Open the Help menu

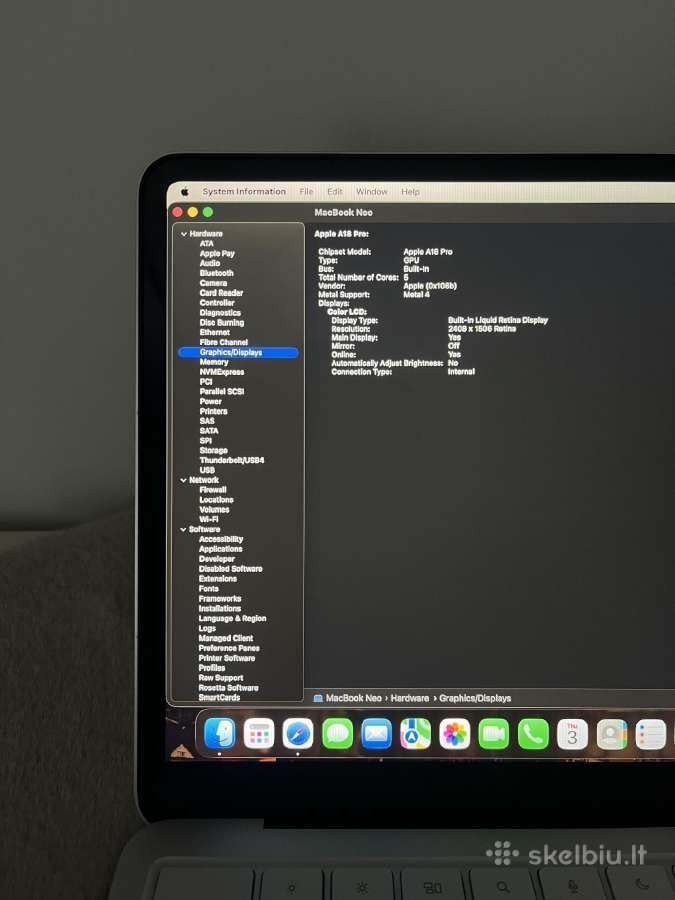(x=410, y=192)
